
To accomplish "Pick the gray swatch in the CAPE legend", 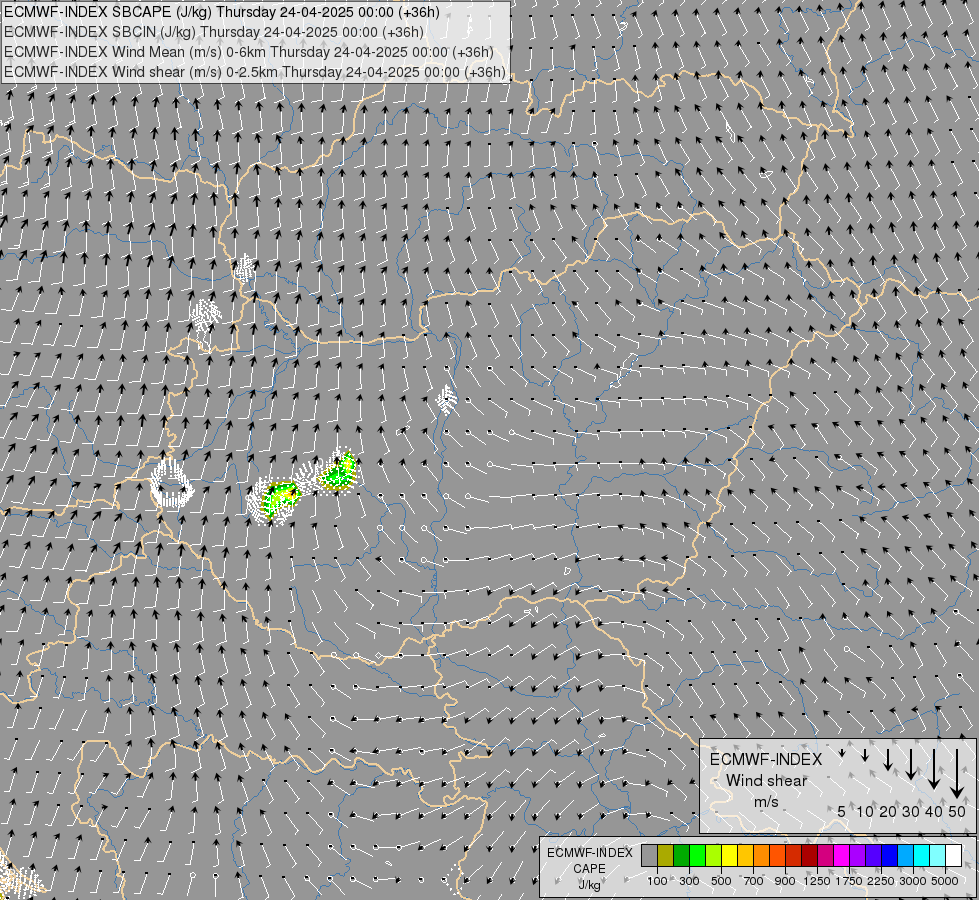I will [649, 856].
